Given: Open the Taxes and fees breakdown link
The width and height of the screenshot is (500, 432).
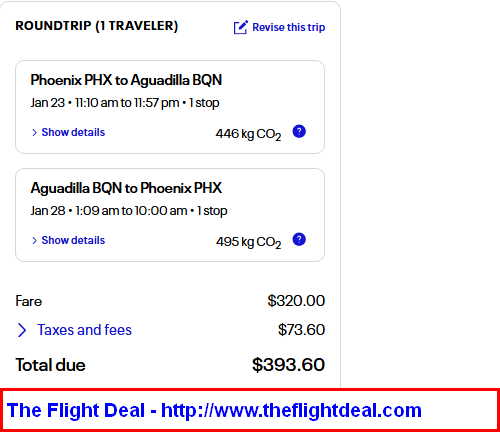Looking at the screenshot, I should coord(84,330).
